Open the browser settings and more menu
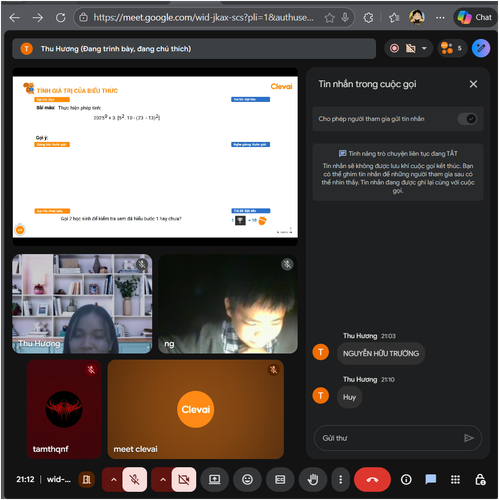This screenshot has height=500, width=499. (x=440, y=18)
